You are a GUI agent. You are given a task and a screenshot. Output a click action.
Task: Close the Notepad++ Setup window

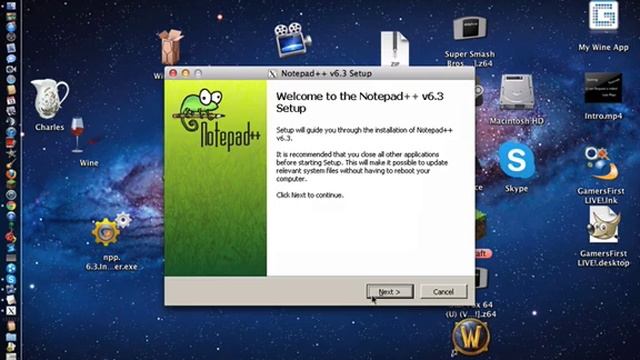[x=173, y=73]
